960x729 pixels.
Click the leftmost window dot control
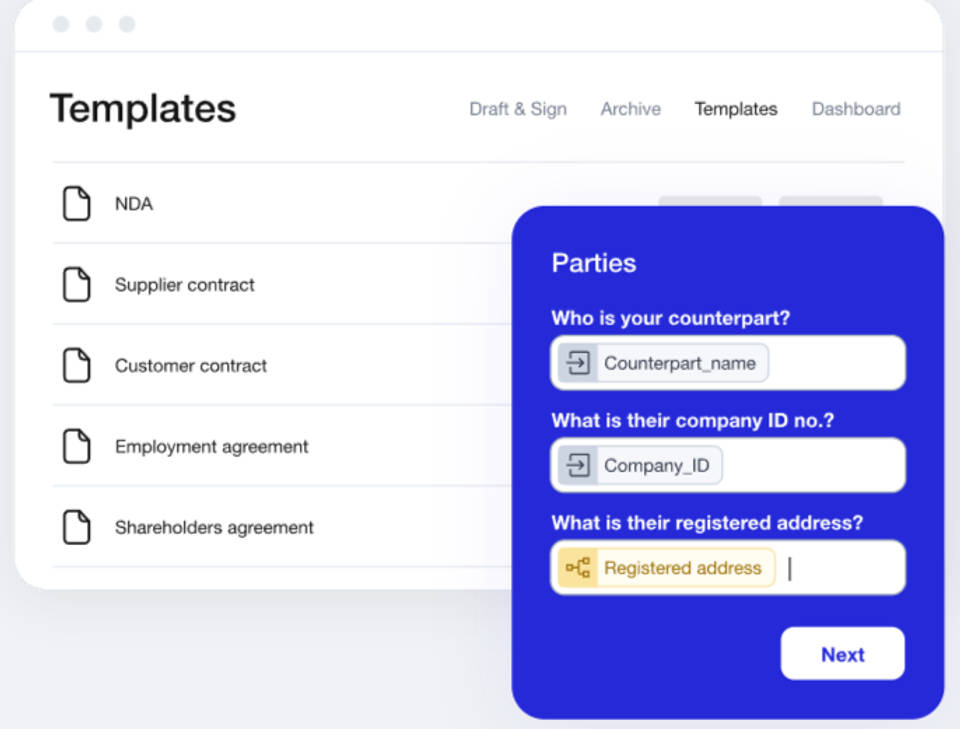point(62,24)
